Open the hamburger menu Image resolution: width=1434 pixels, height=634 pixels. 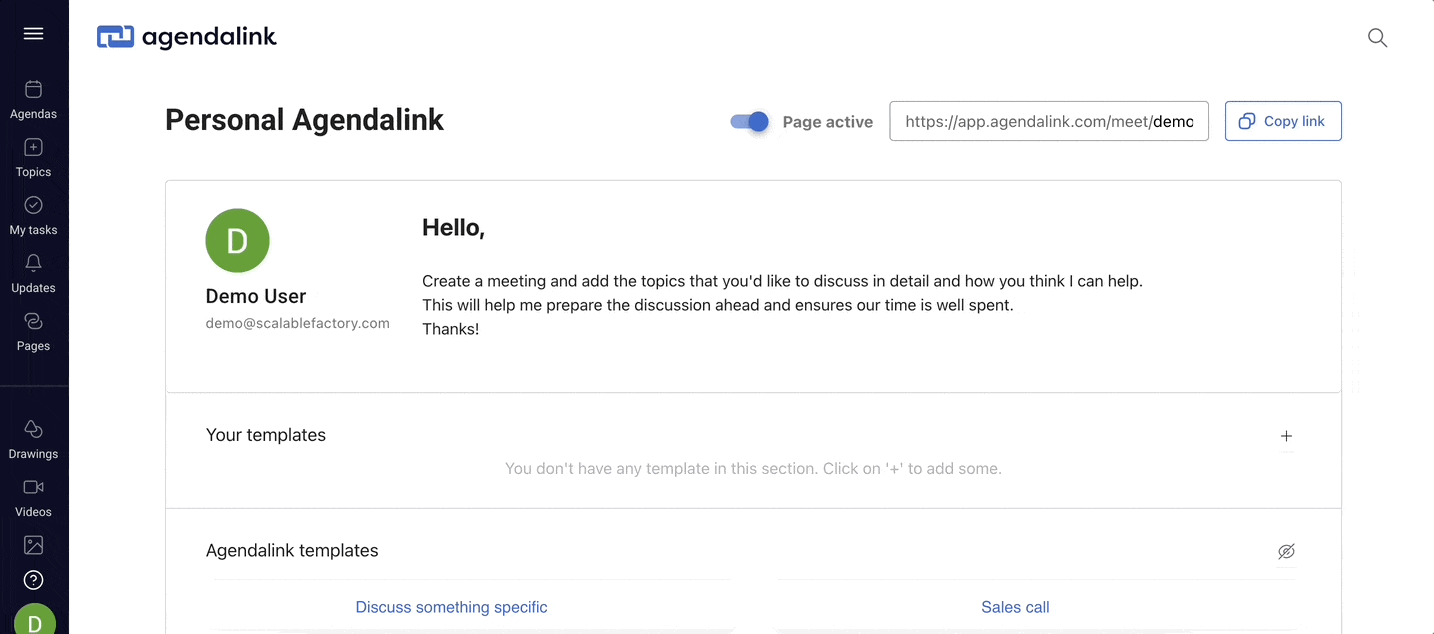[x=33, y=34]
